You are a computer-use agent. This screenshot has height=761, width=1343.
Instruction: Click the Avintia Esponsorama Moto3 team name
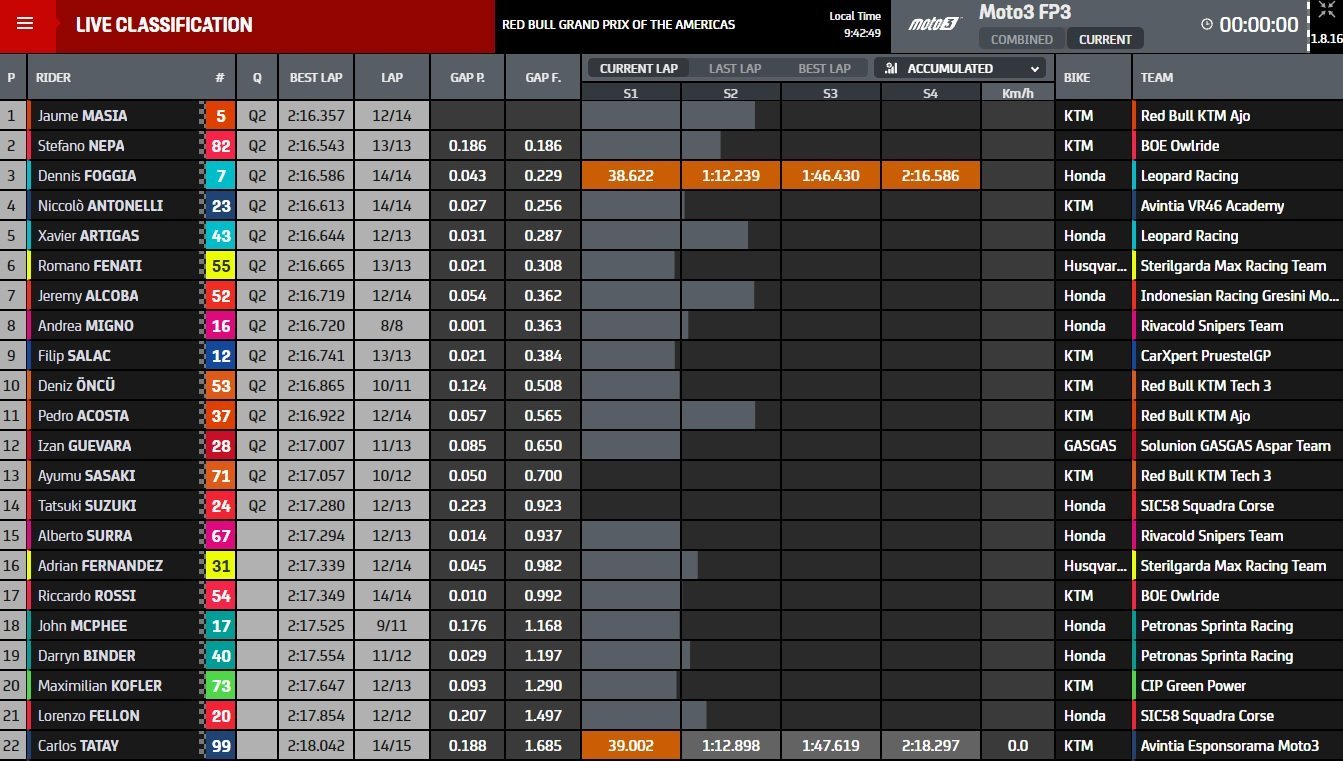1230,745
